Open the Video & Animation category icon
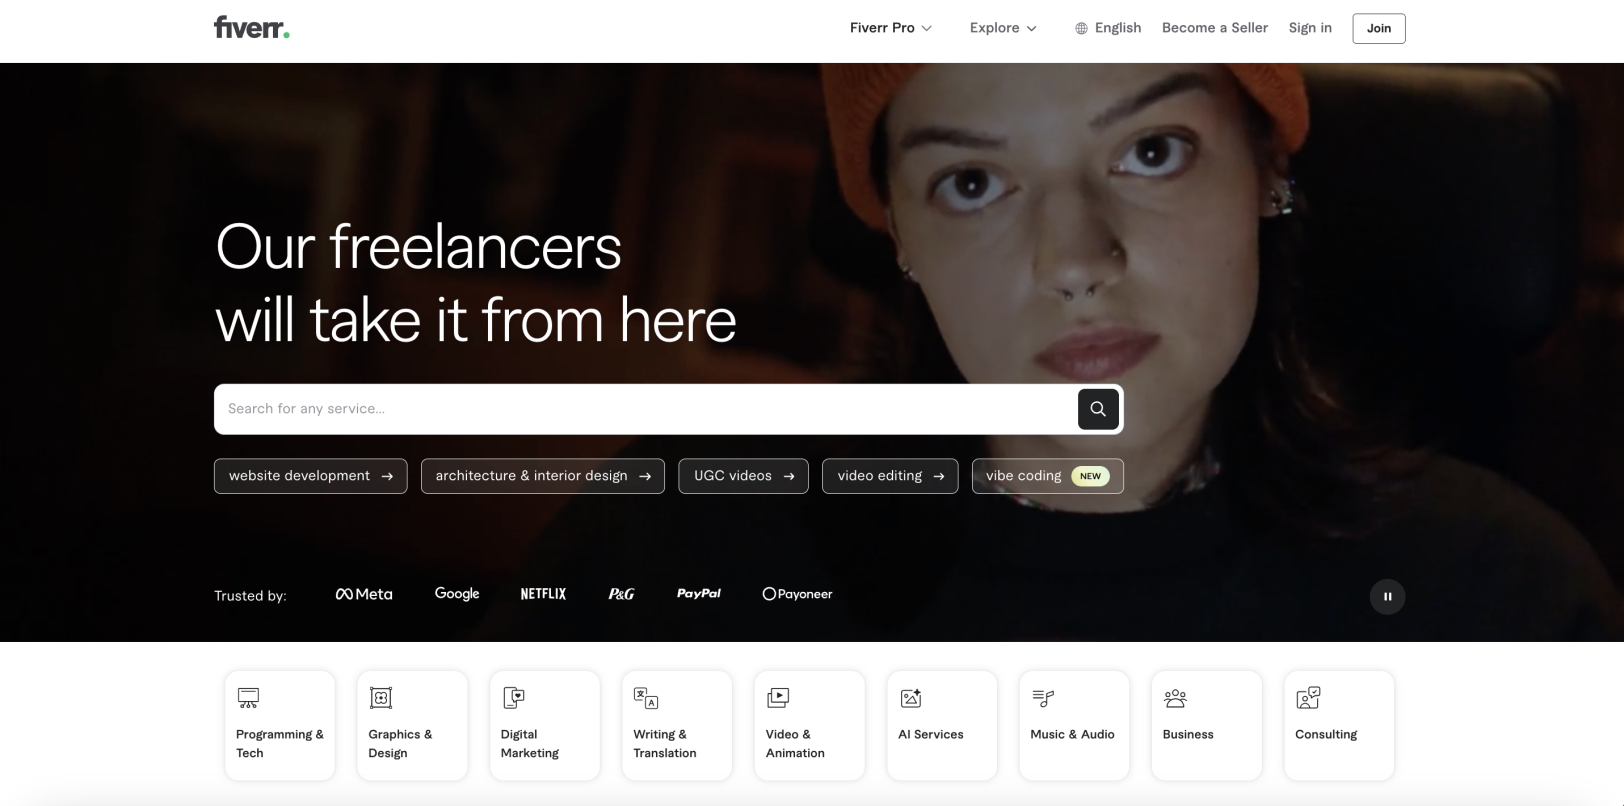 coord(778,698)
